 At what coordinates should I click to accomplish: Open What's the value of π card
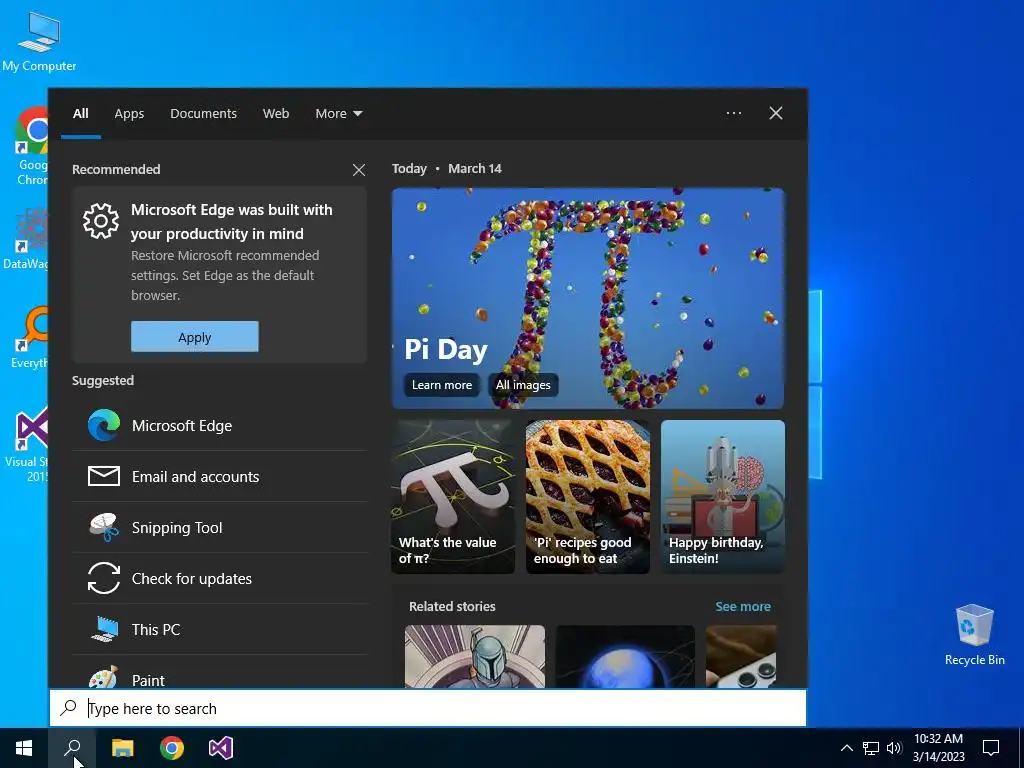coord(453,497)
